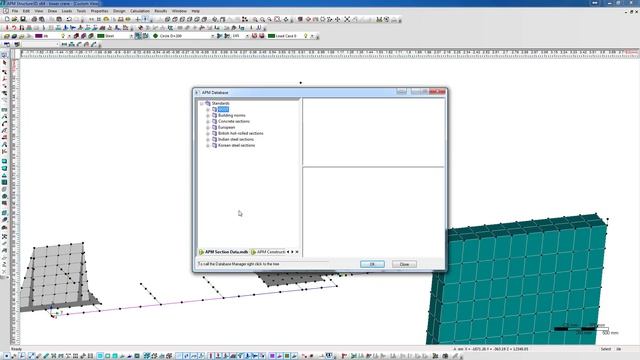The height and width of the screenshot is (360, 640).
Task: Switch to APM Section Data.mdb tab
Action: tap(223, 252)
